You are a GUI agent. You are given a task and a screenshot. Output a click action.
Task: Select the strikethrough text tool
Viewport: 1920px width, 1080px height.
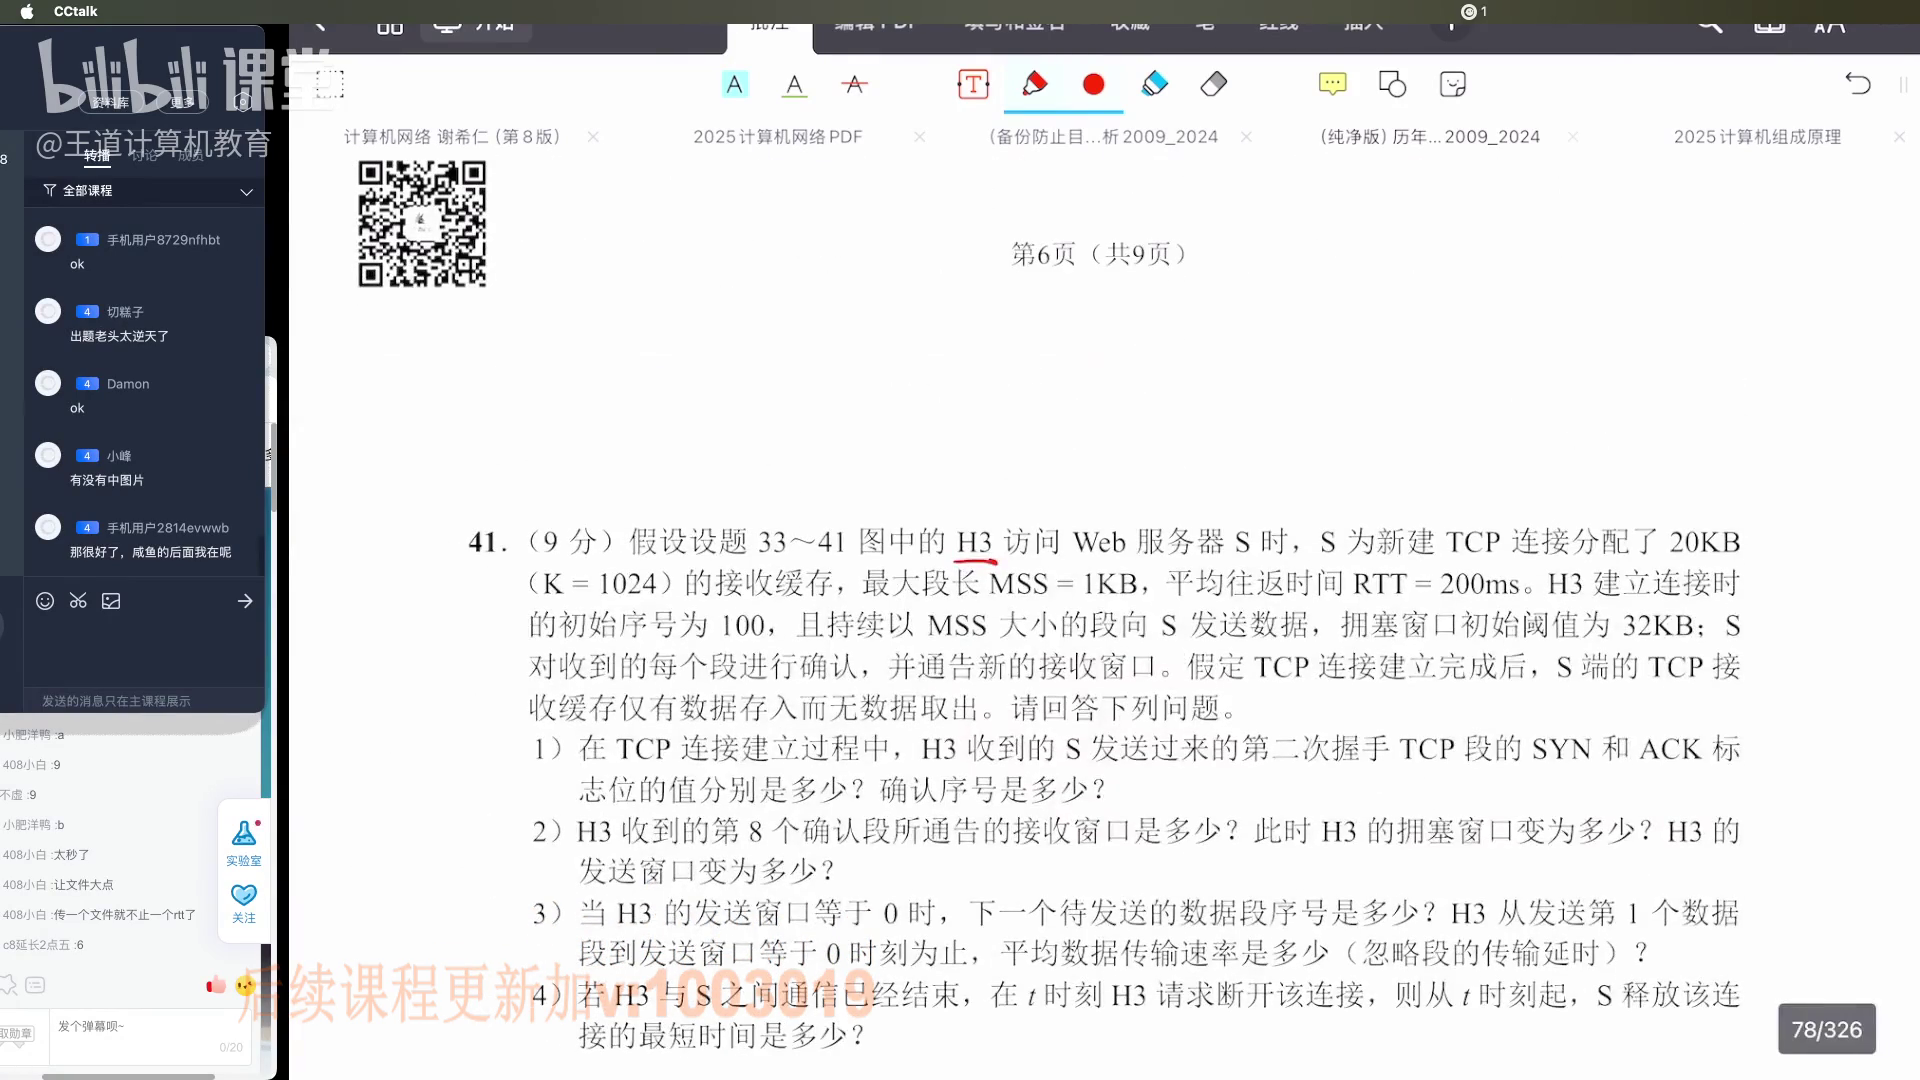[x=854, y=85]
